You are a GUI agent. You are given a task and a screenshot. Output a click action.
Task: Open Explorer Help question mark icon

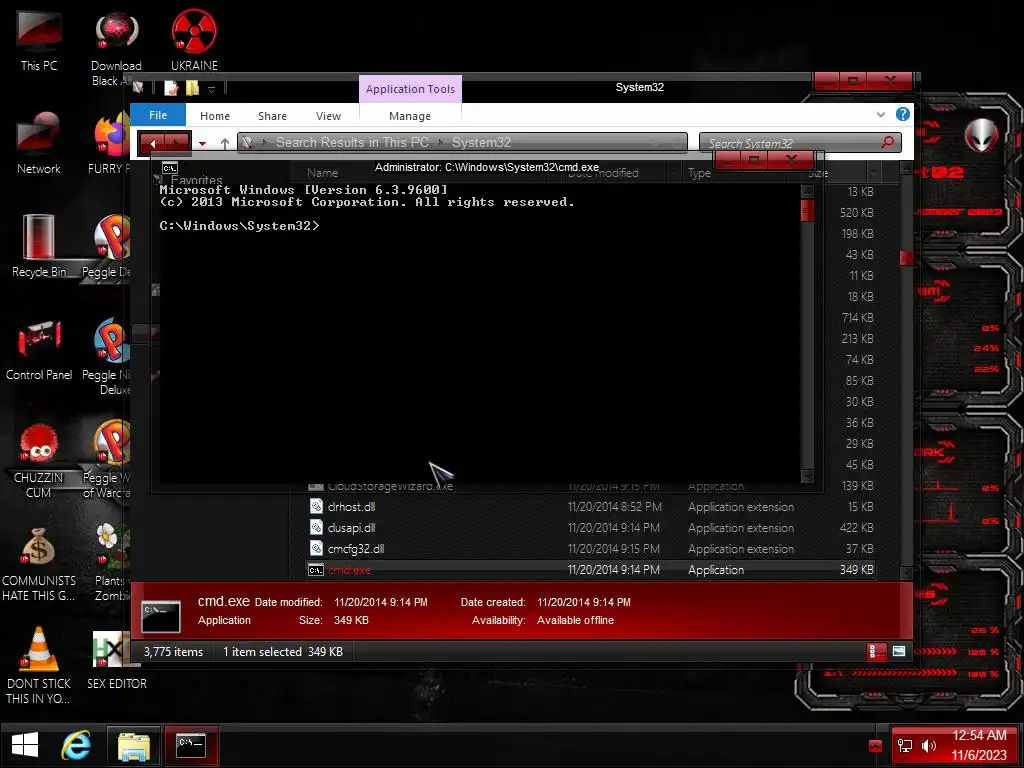(903, 114)
